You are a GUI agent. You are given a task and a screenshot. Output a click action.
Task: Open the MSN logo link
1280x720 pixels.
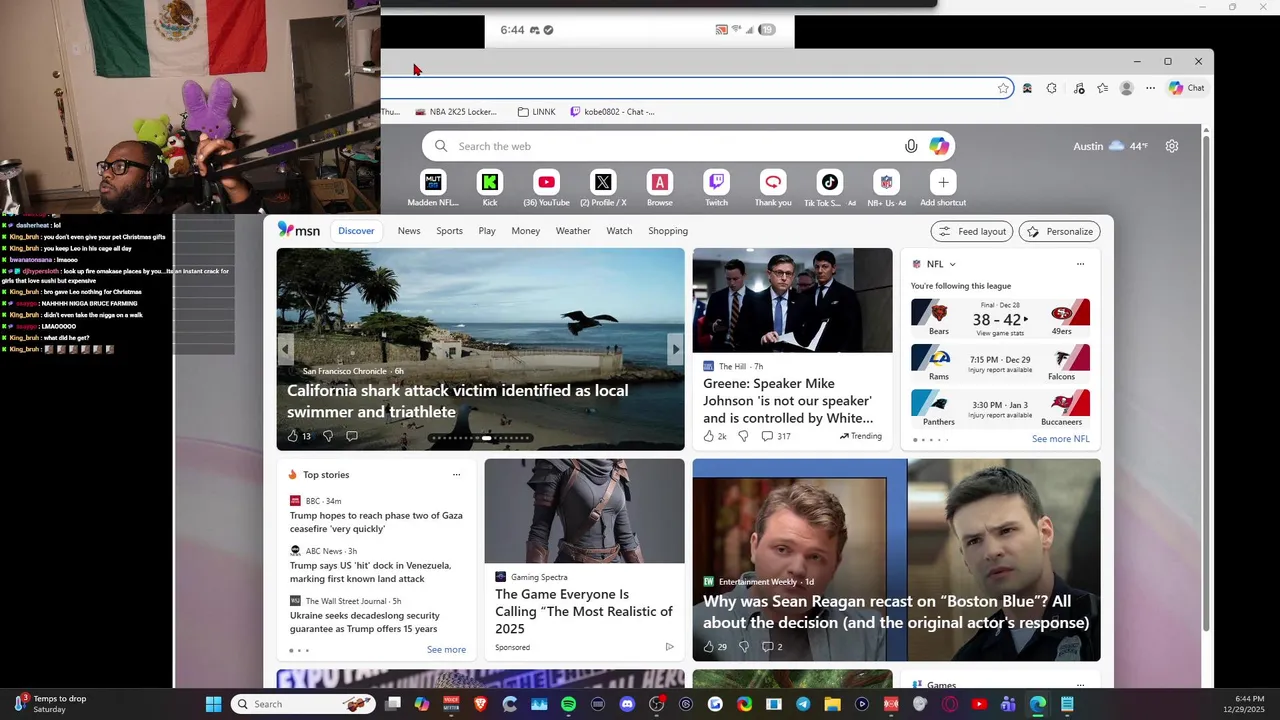click(x=299, y=230)
